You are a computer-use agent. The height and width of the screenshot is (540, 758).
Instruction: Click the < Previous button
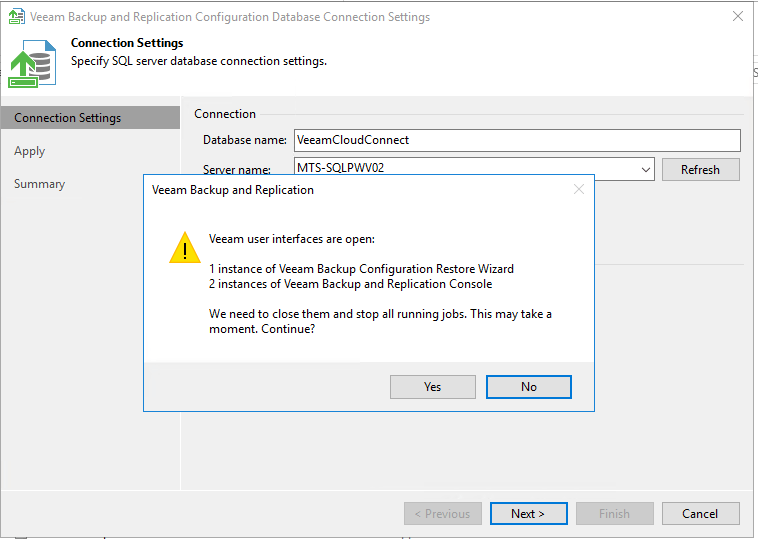(443, 514)
